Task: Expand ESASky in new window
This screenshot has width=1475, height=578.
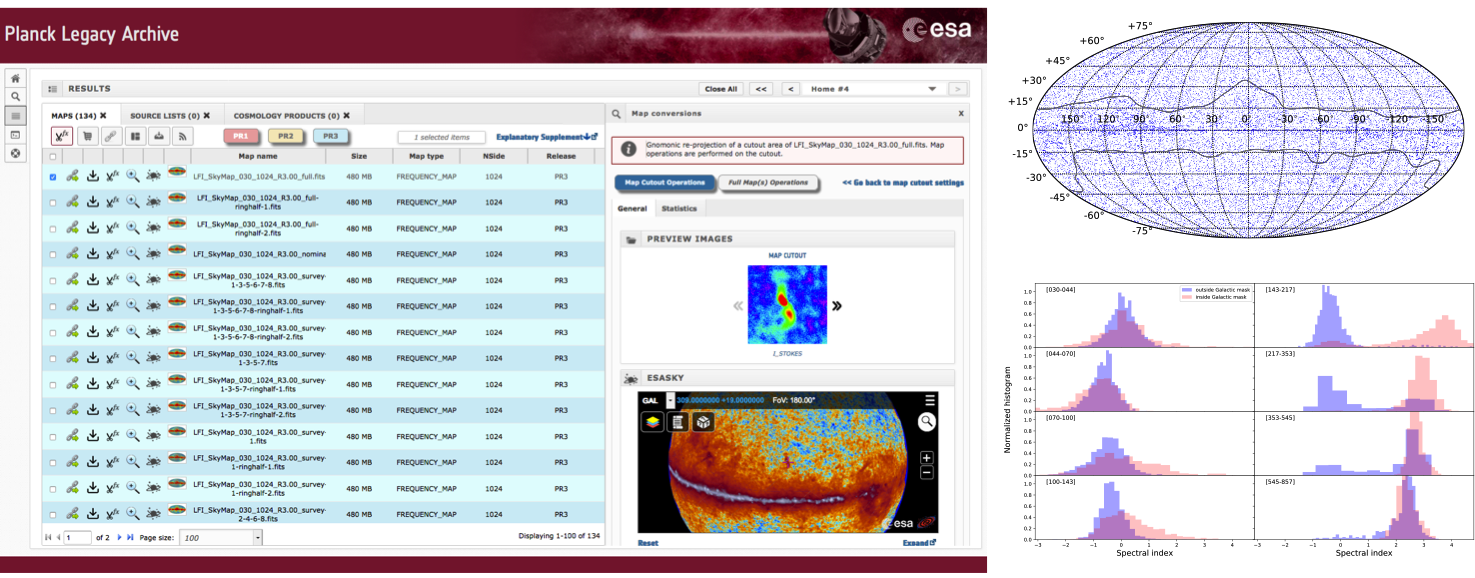Action: [919, 543]
